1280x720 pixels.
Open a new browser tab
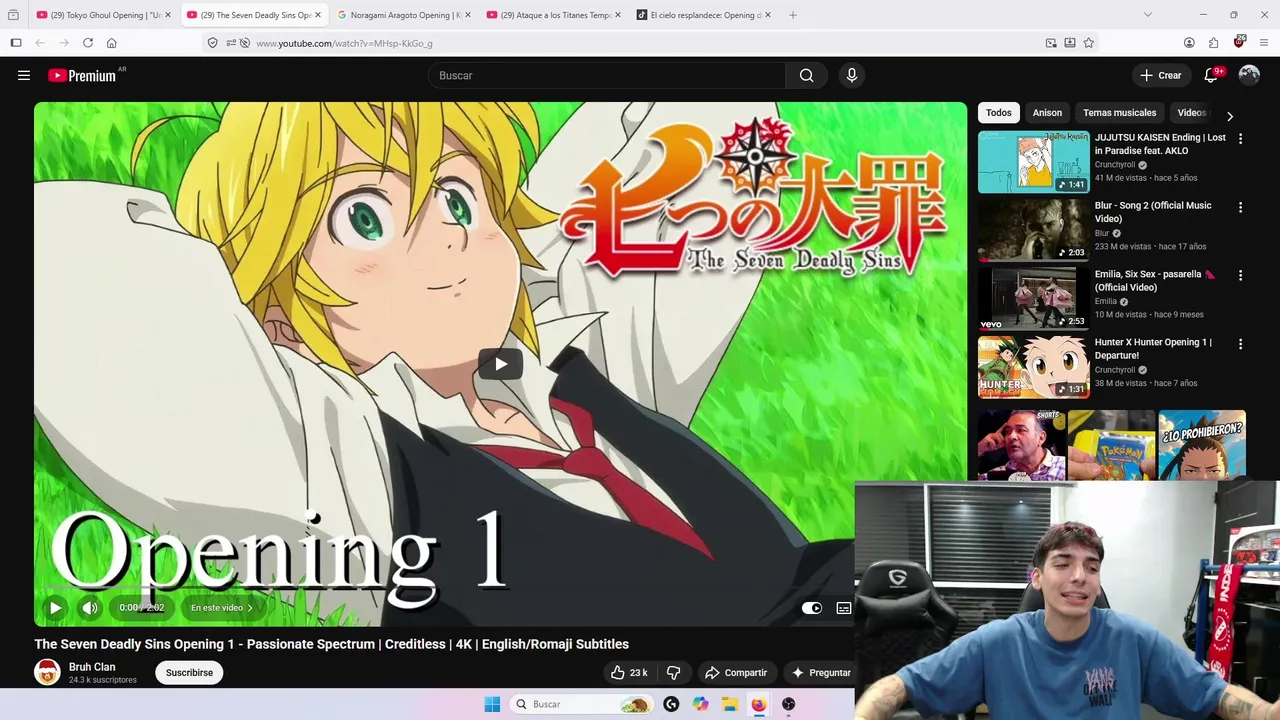(792, 15)
